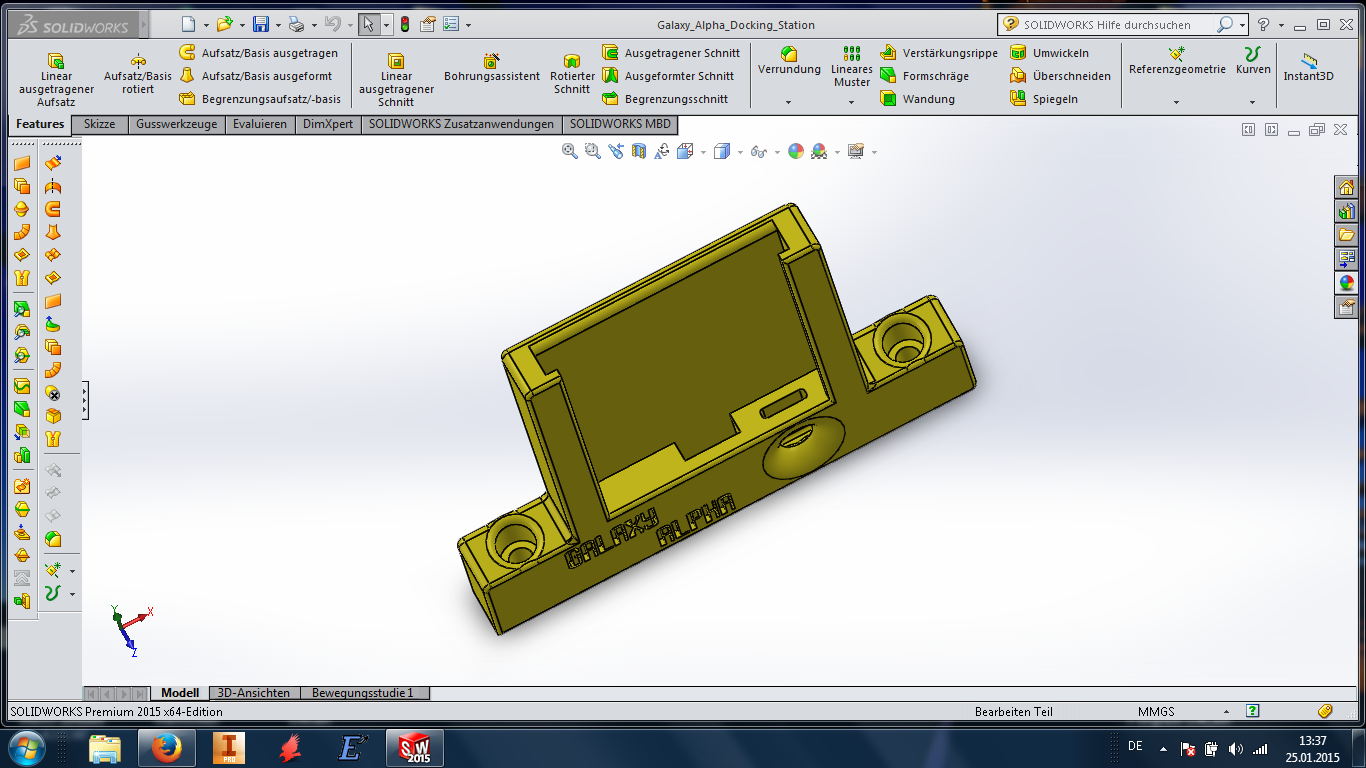Select Rotierter Schnitt tool
The height and width of the screenshot is (768, 1366).
[572, 74]
